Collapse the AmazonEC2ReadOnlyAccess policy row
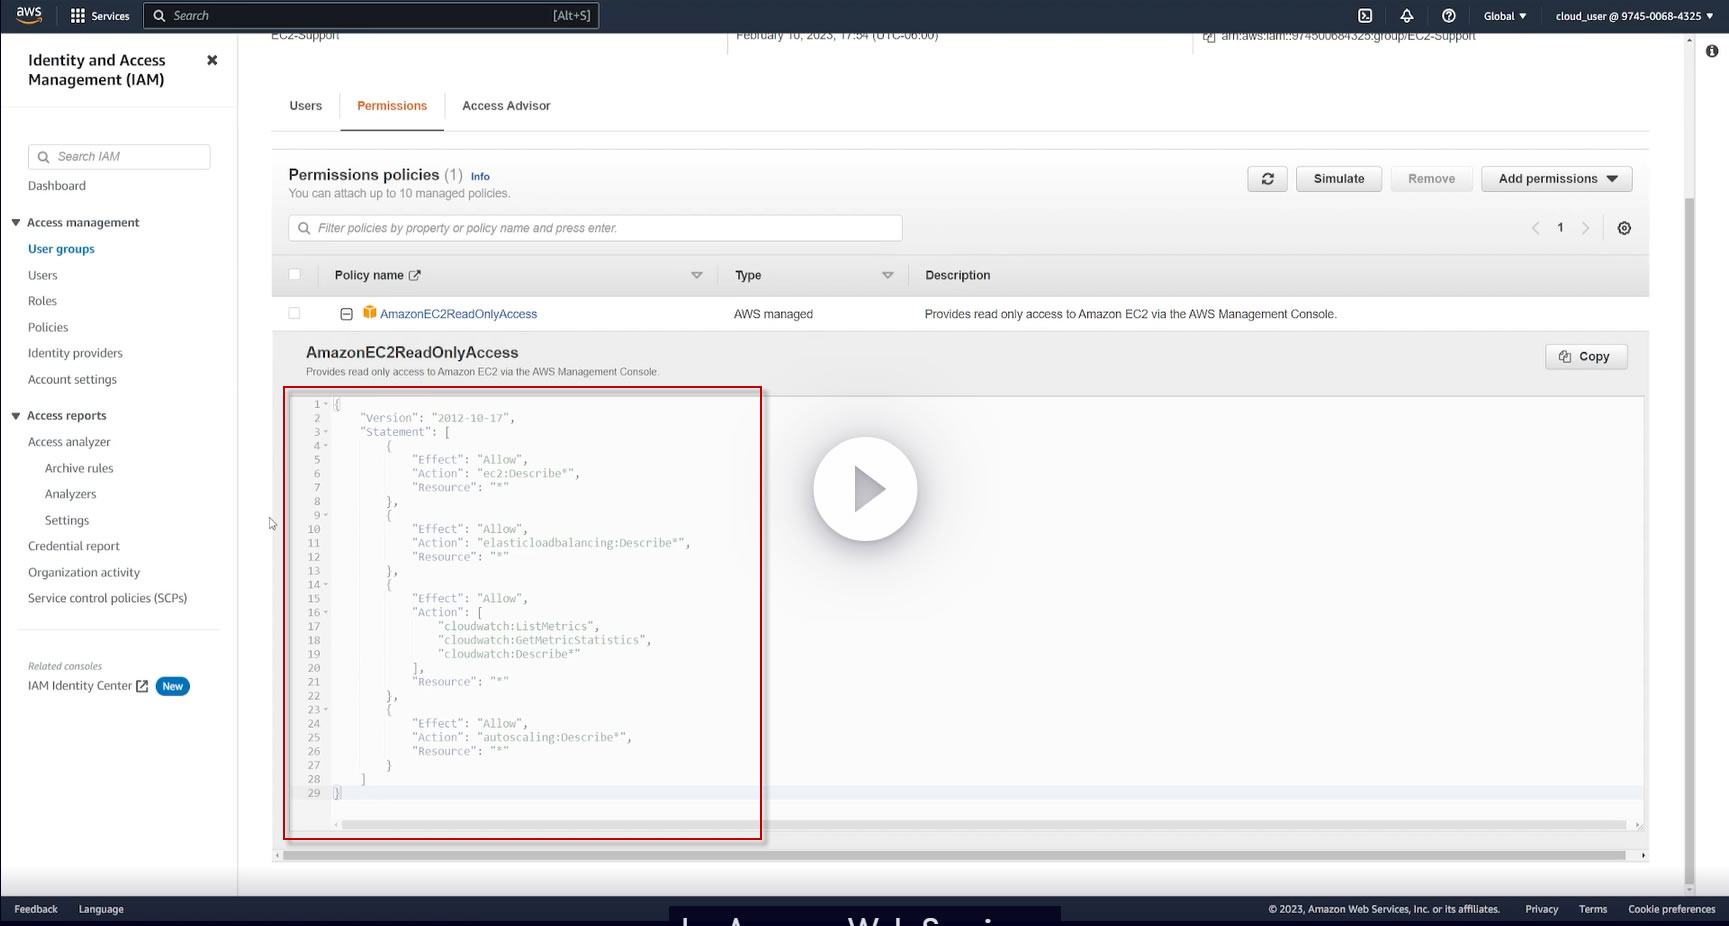The image size is (1729, 926). tap(346, 314)
